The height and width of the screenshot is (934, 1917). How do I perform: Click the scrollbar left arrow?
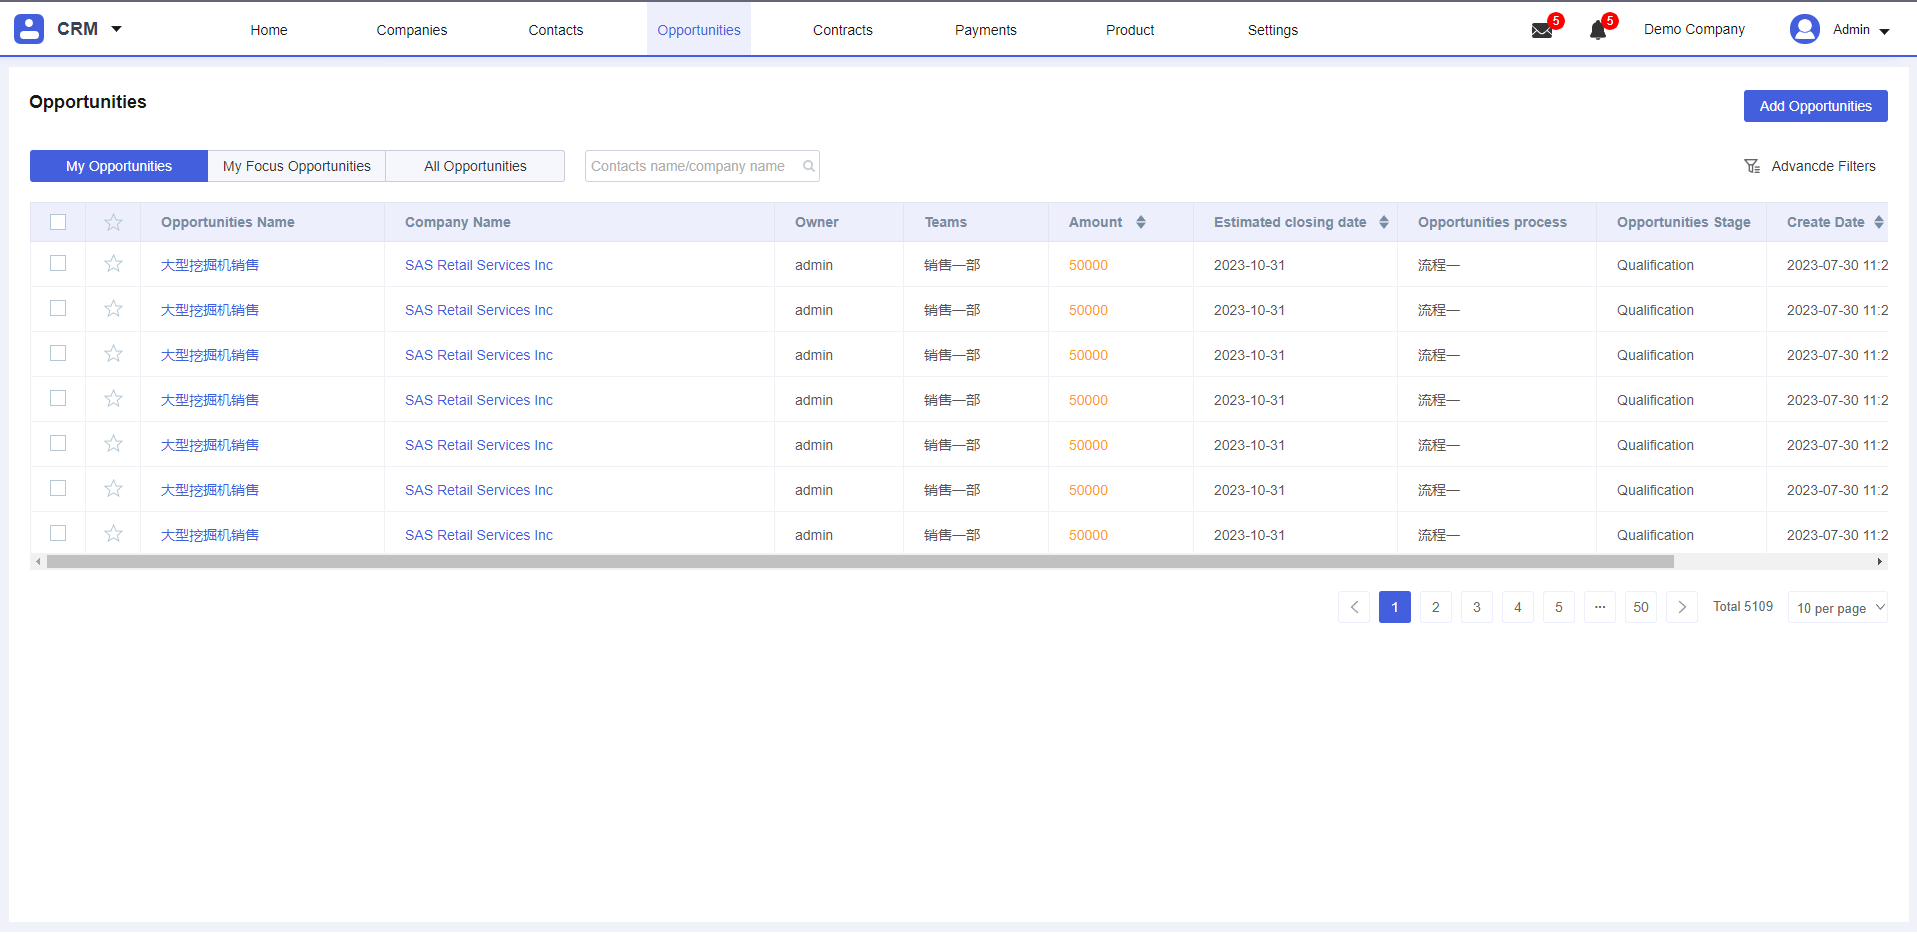pos(38,562)
